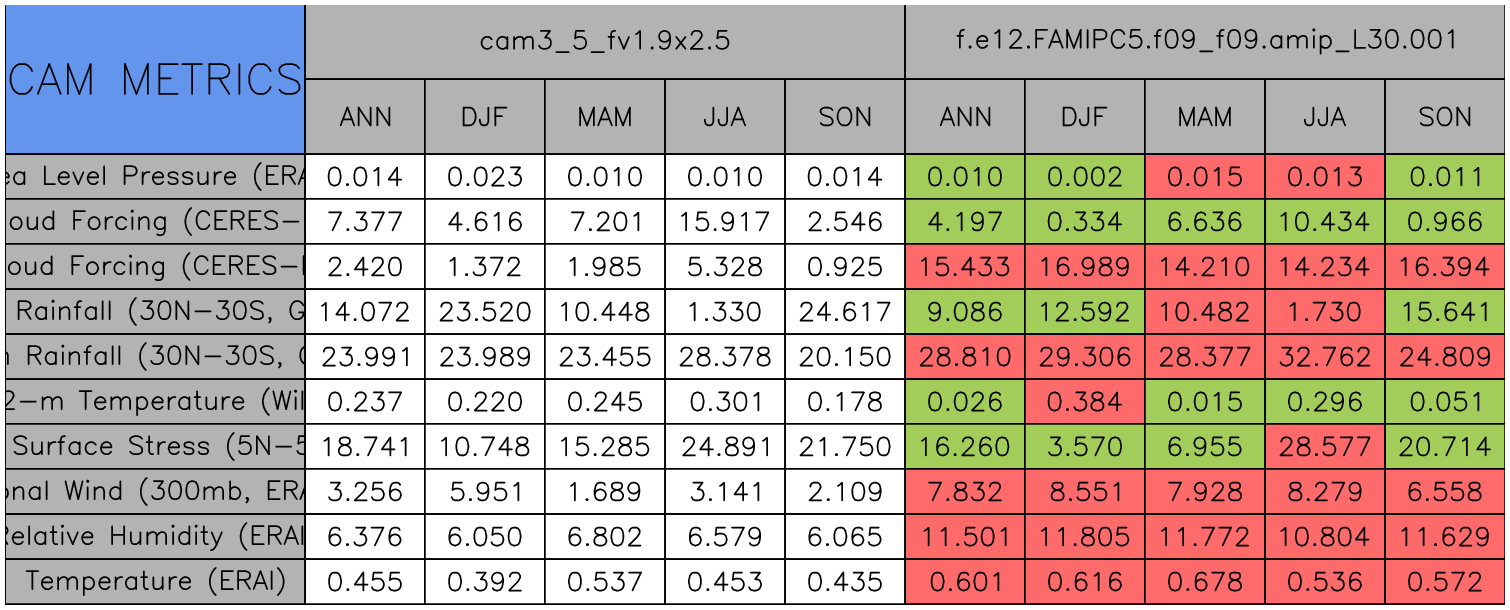Click the MAM header under f.e12.FAMIPC5

tap(1205, 117)
